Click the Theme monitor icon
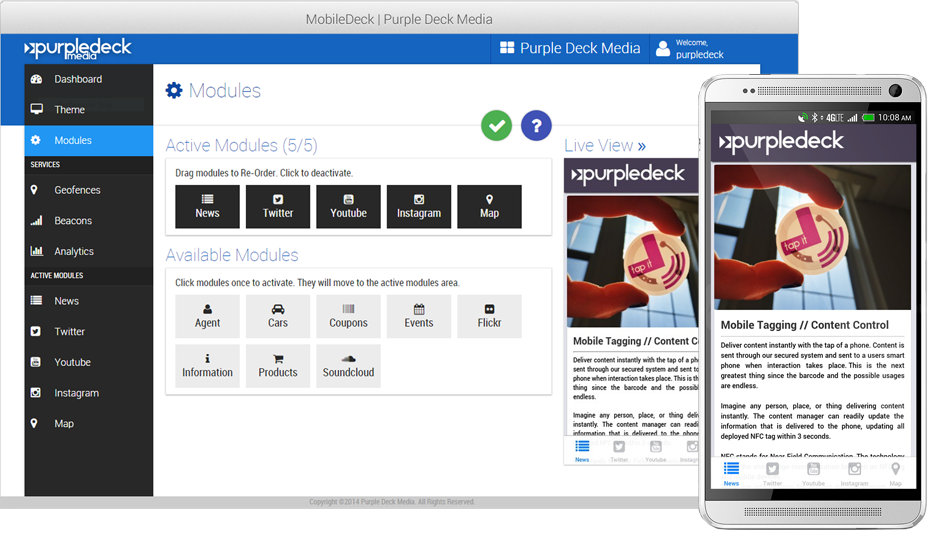This screenshot has width=928, height=536. pyautogui.click(x=37, y=109)
